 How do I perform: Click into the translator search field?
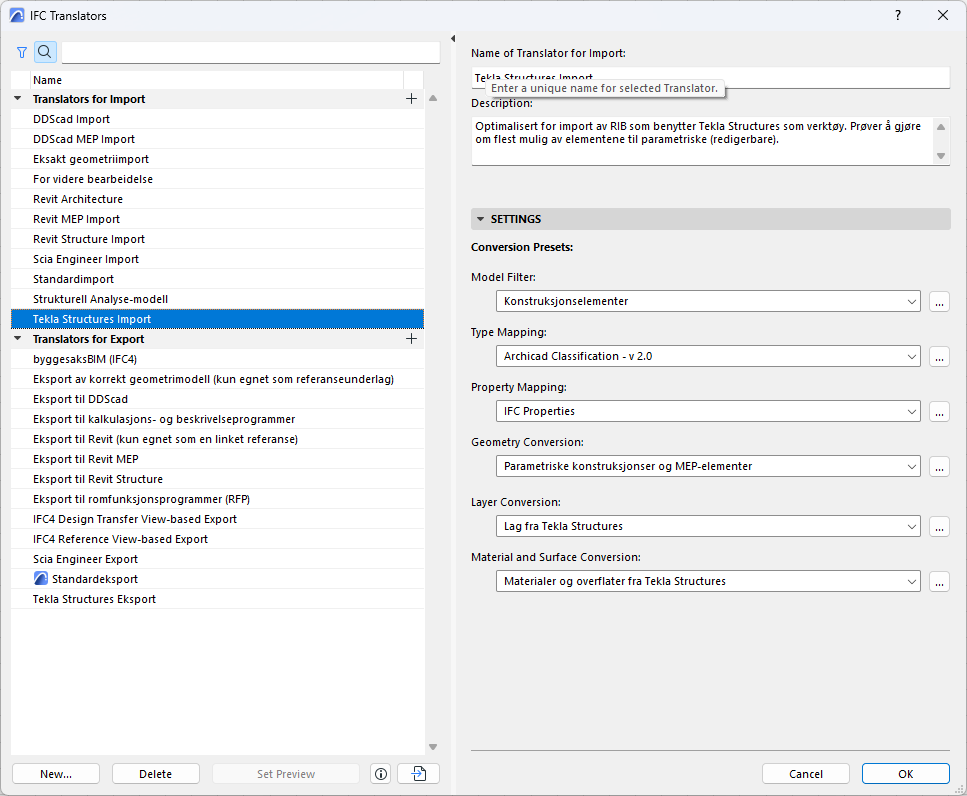tap(250, 53)
